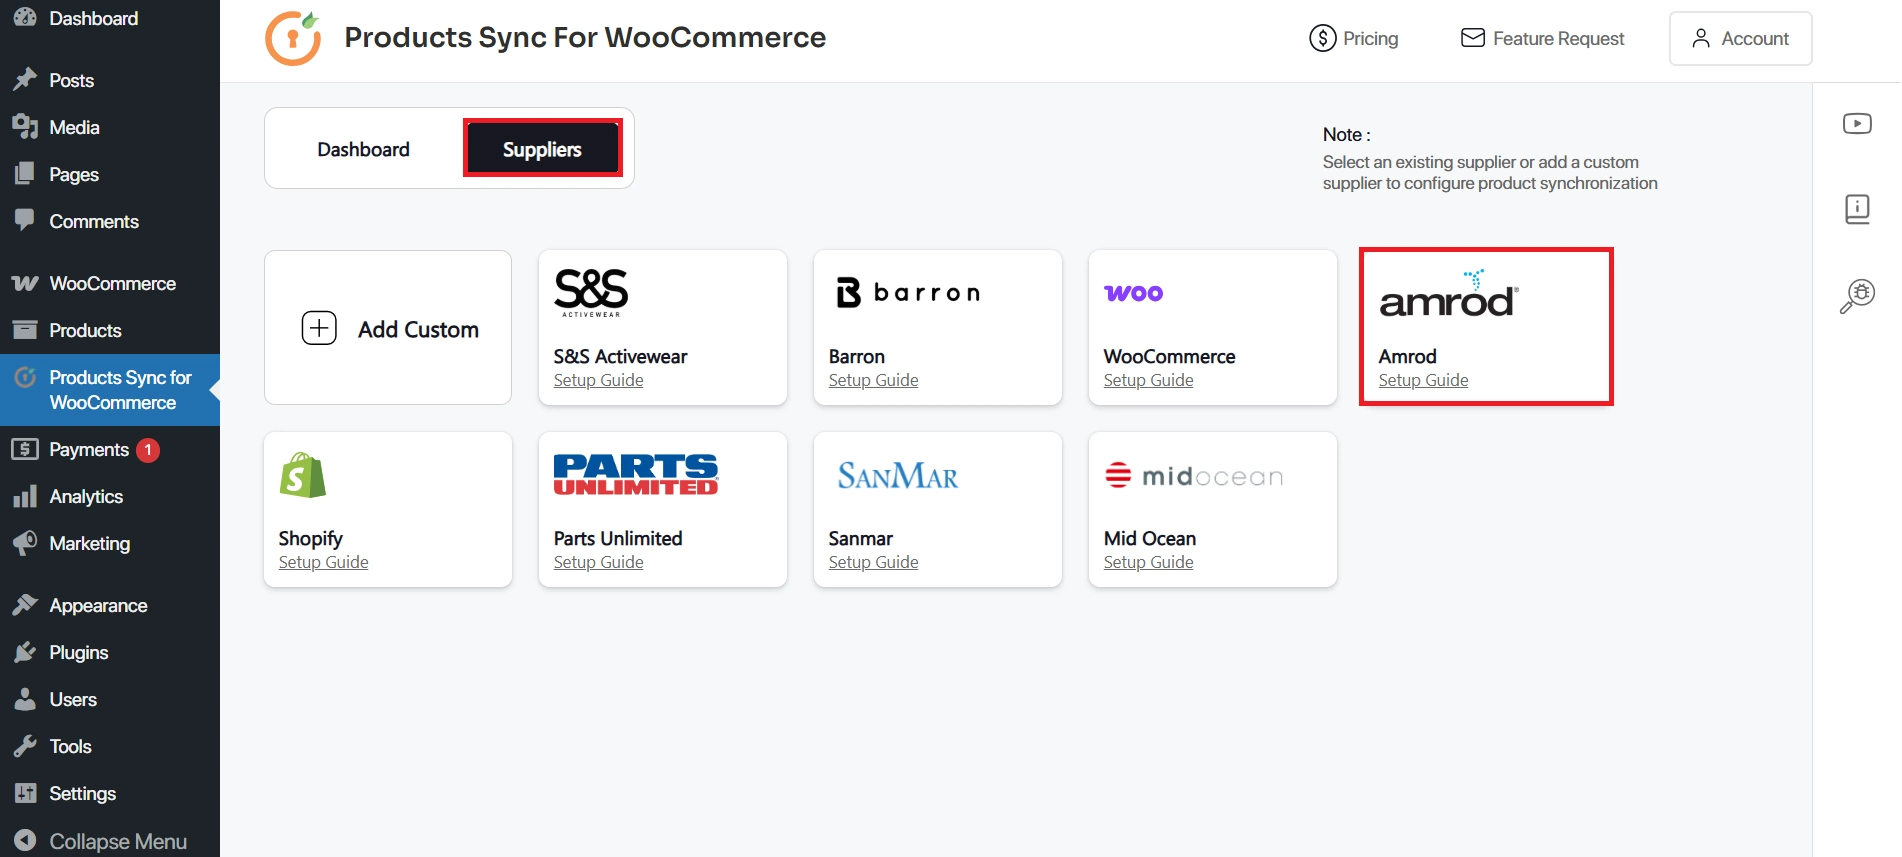Click the purple Woo logo
This screenshot has width=1902, height=857.
(x=1132, y=292)
